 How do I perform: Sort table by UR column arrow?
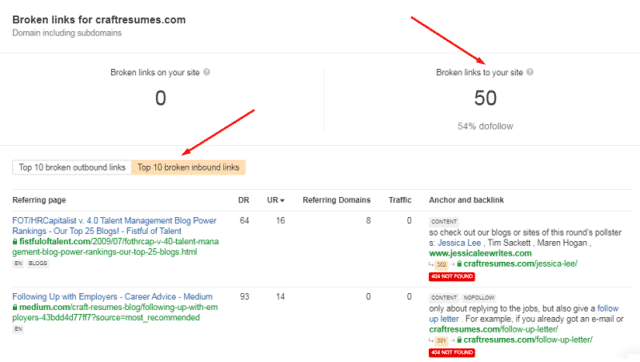pos(282,200)
